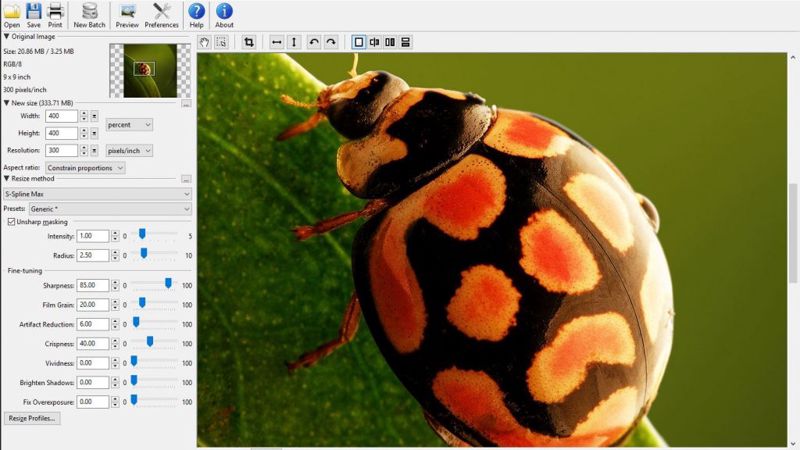800x450 pixels.
Task: Switch to stacked top-bottom preview view
Action: [x=406, y=42]
